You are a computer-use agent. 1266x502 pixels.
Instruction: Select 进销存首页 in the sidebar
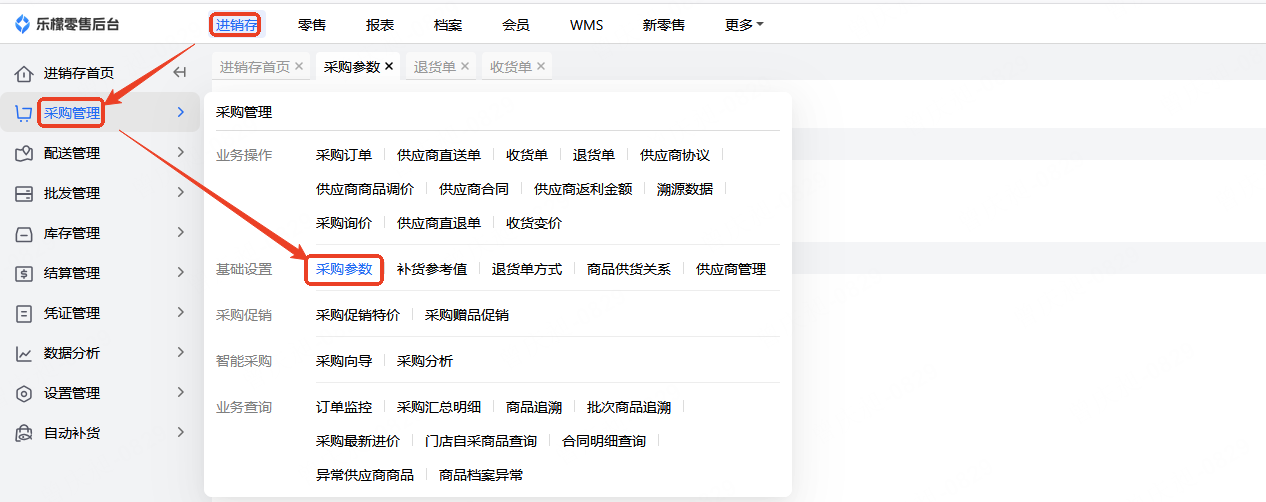[79, 73]
